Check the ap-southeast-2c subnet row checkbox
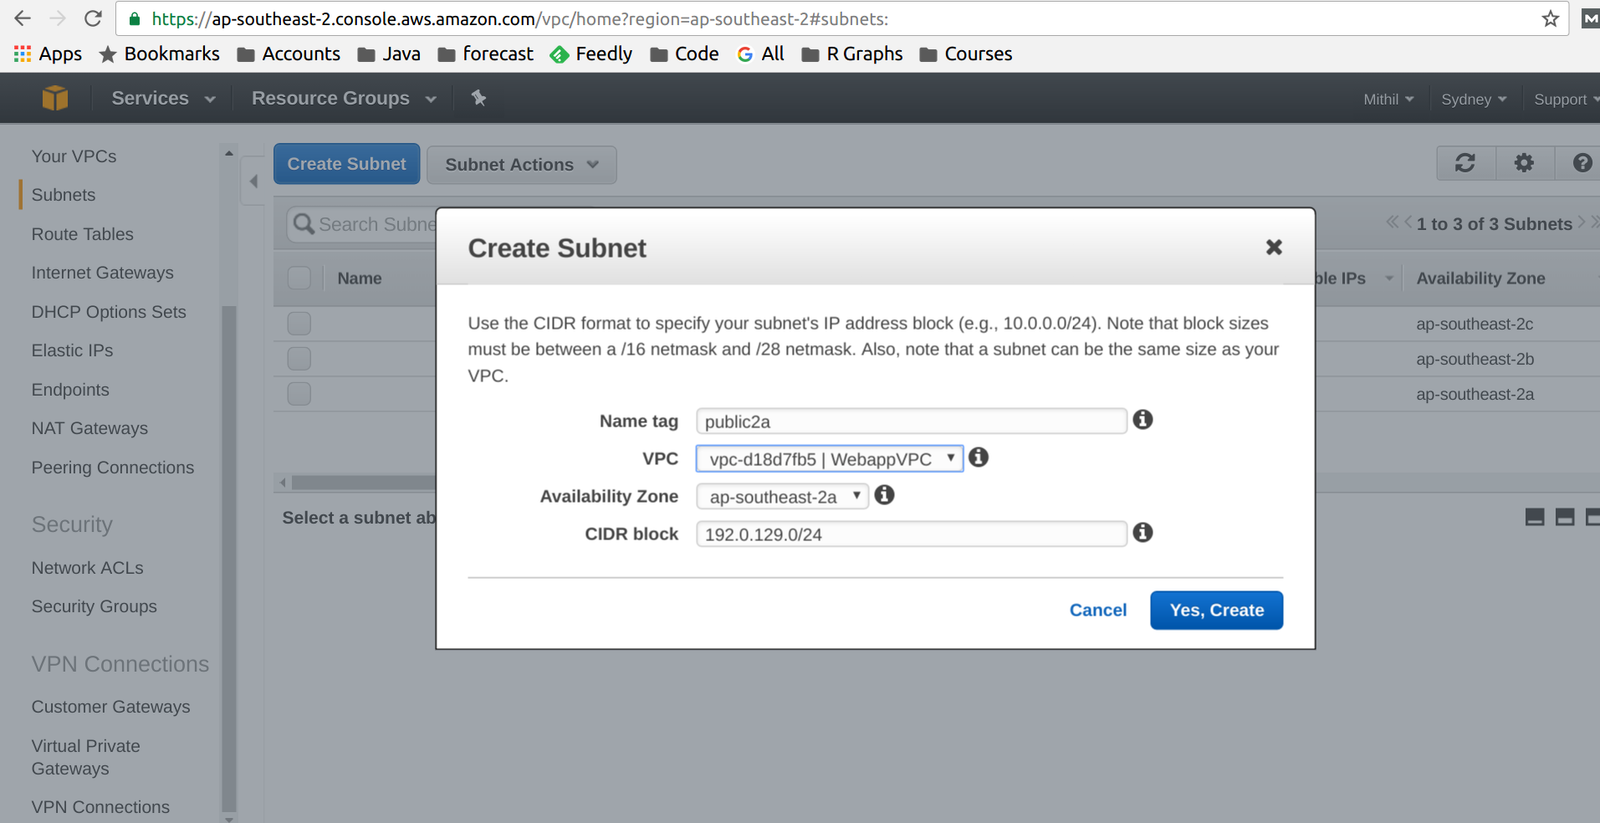Screen dimensions: 1600x823 pyautogui.click(x=299, y=323)
